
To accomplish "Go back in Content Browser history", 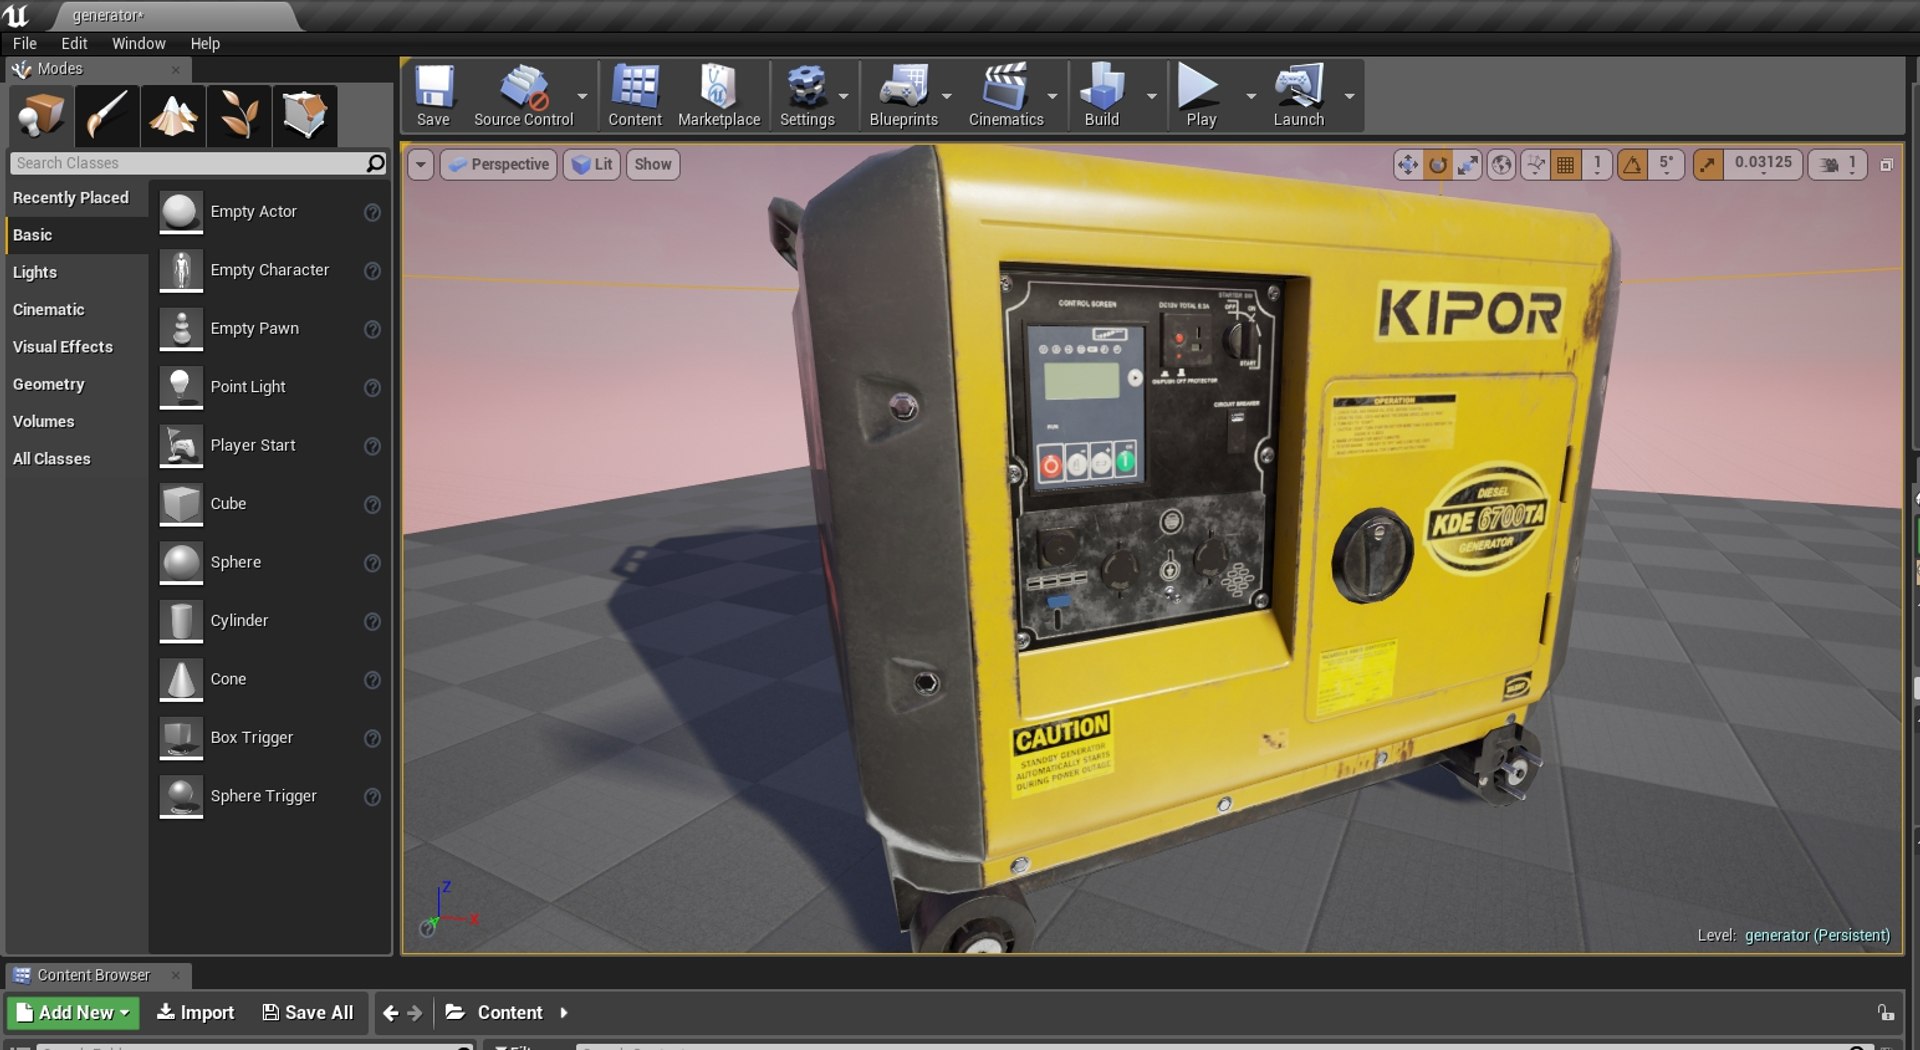I will tap(391, 1013).
